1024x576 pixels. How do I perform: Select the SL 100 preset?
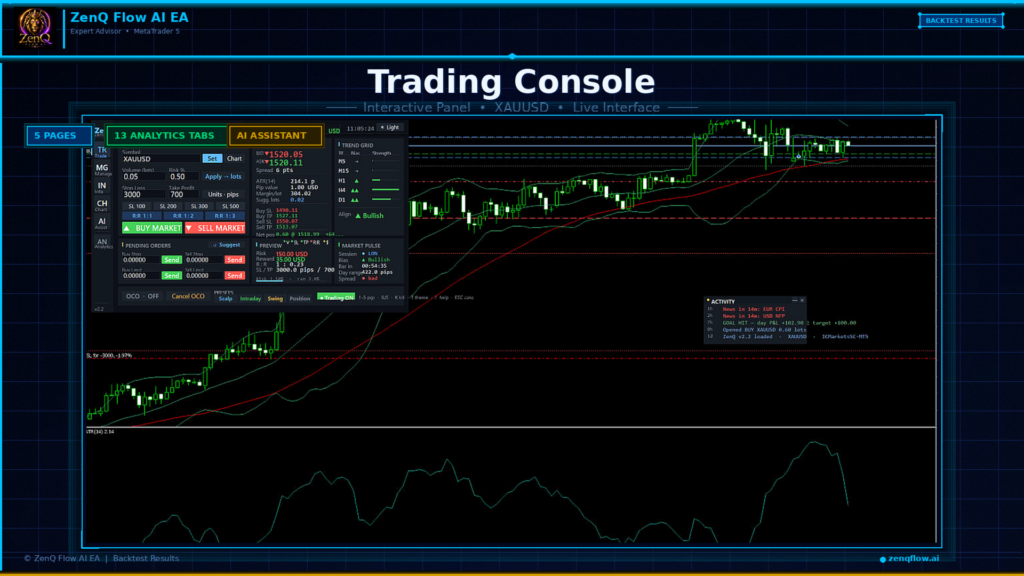[x=136, y=206]
